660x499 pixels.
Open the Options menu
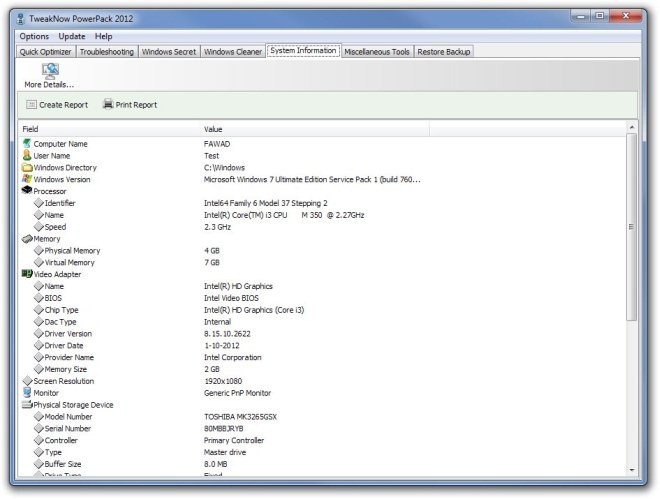[x=34, y=36]
